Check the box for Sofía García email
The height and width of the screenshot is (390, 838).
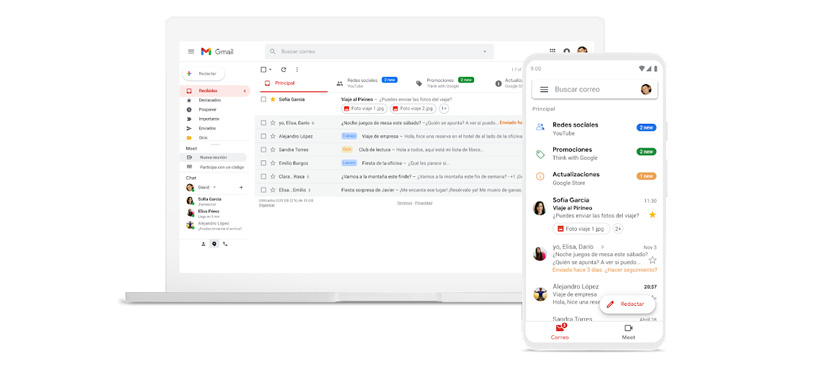(x=263, y=99)
